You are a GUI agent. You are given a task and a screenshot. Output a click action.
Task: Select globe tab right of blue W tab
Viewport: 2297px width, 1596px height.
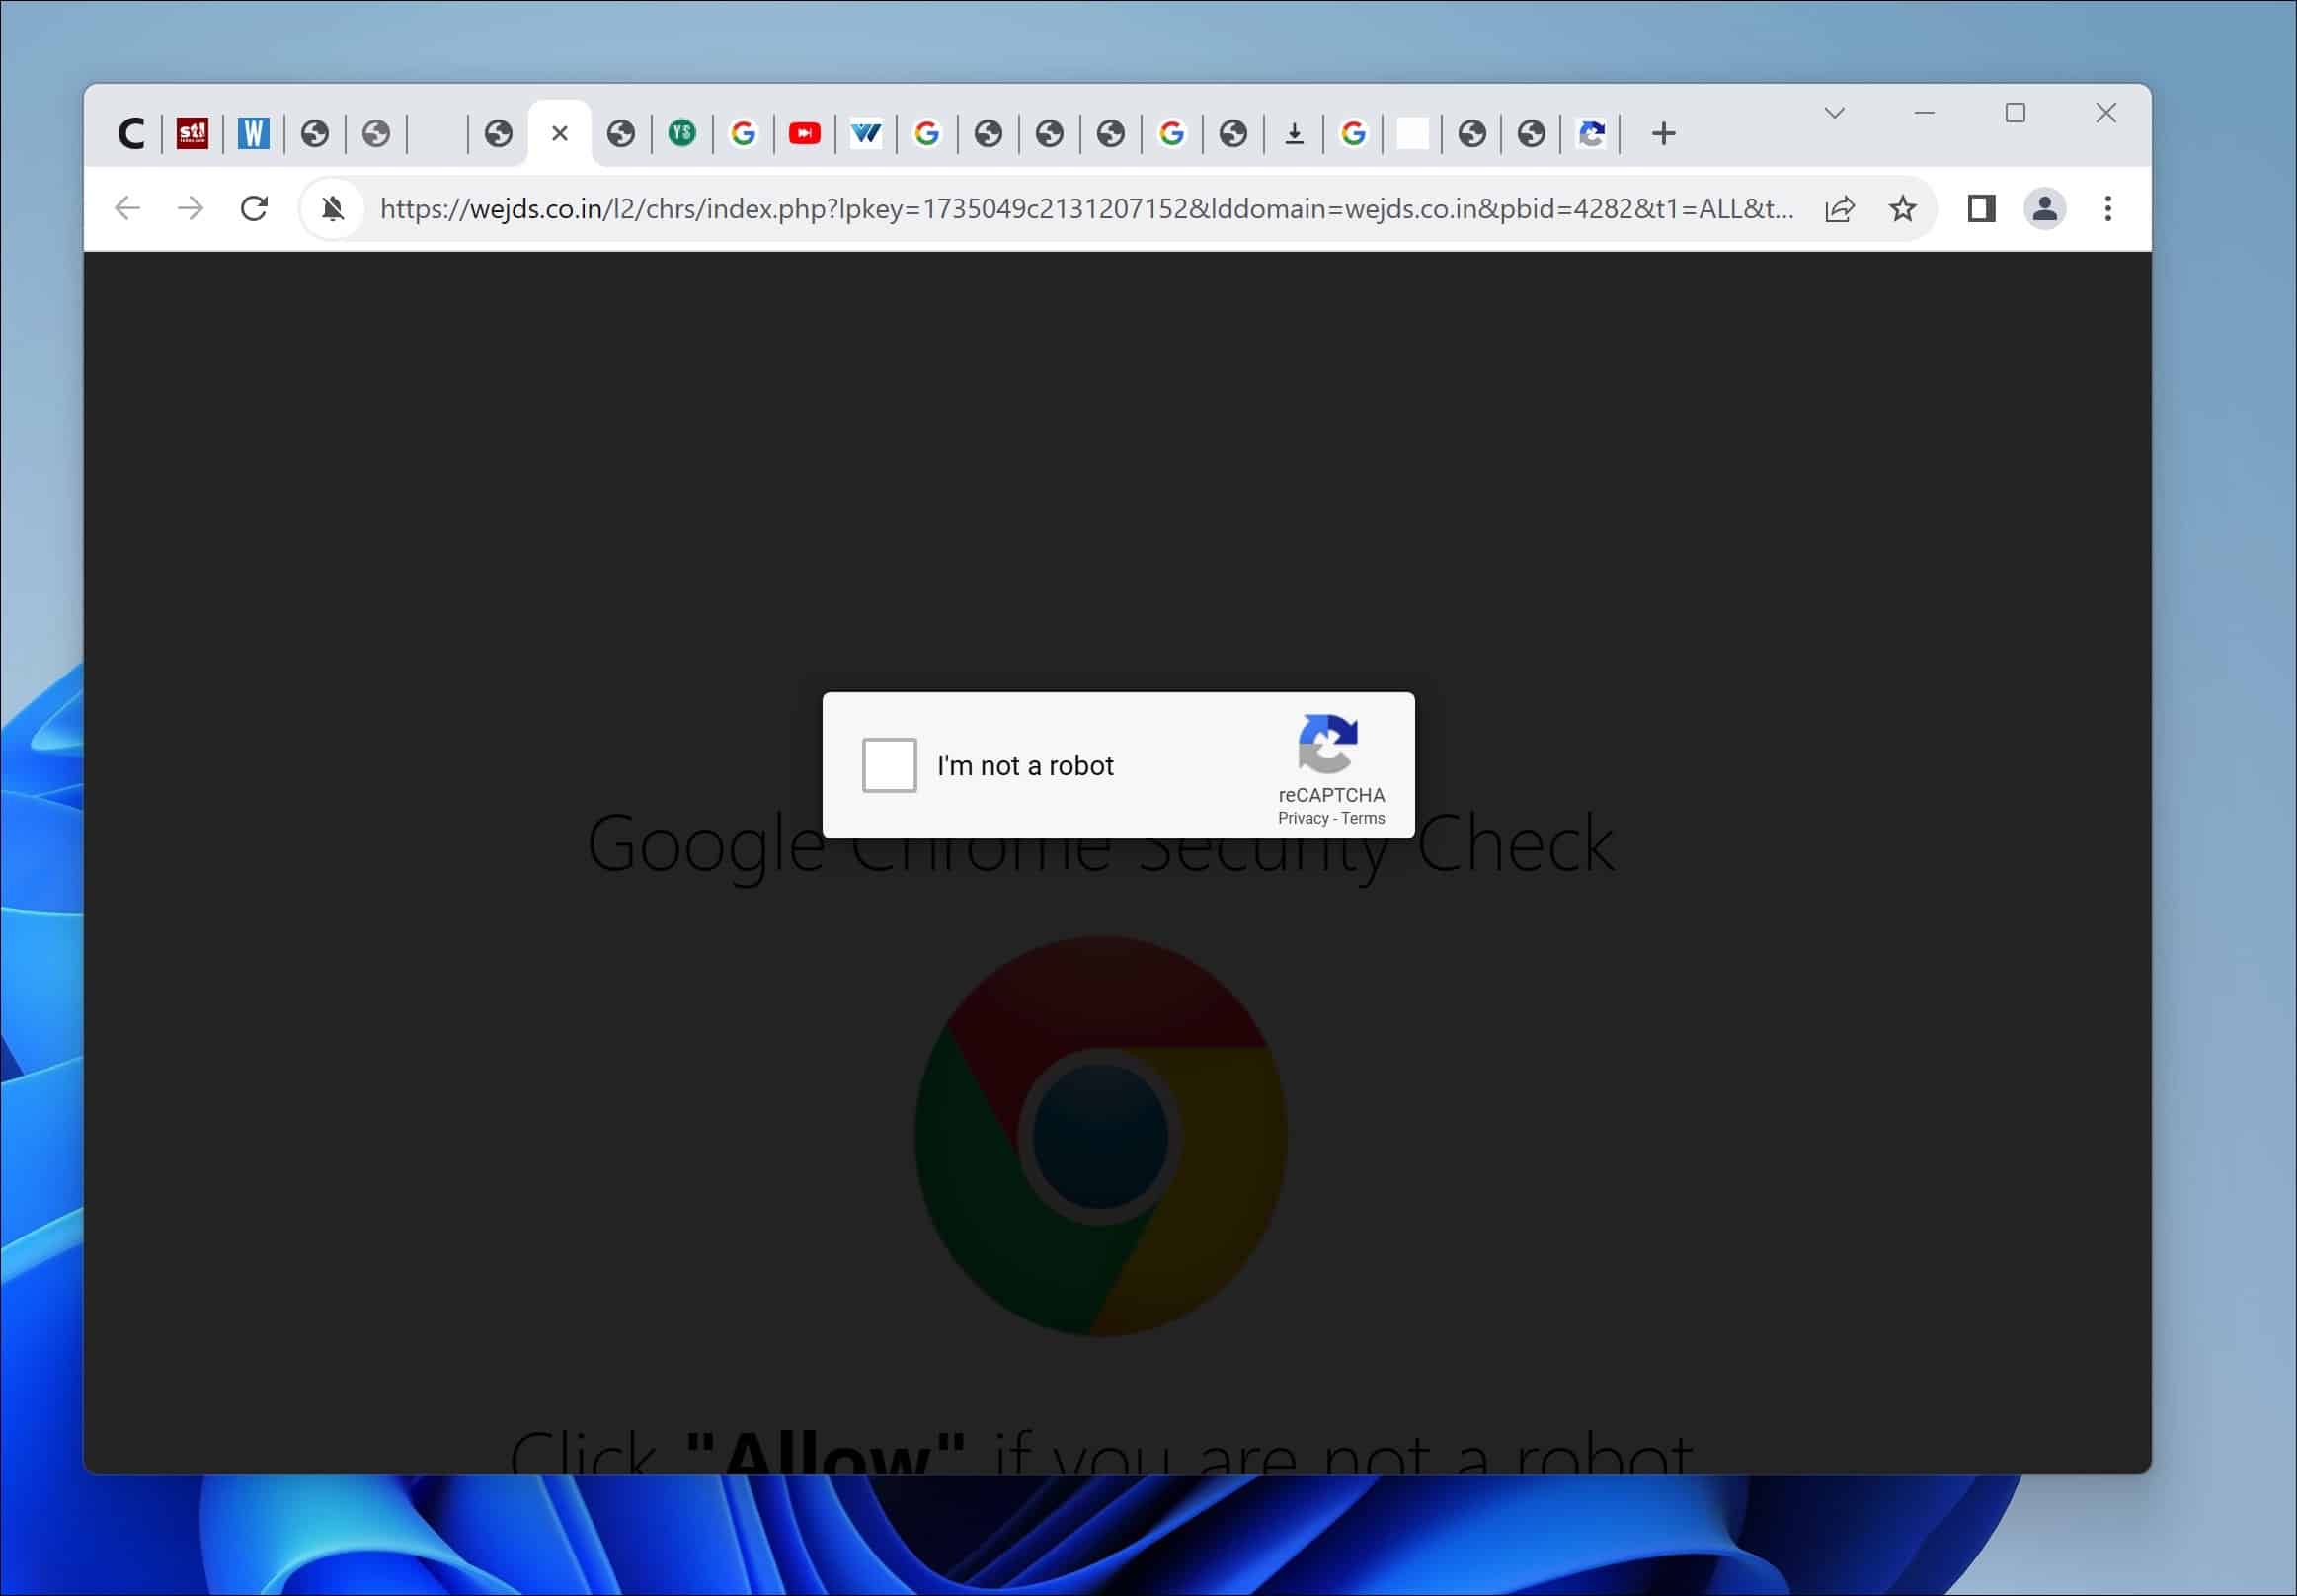pyautogui.click(x=315, y=133)
